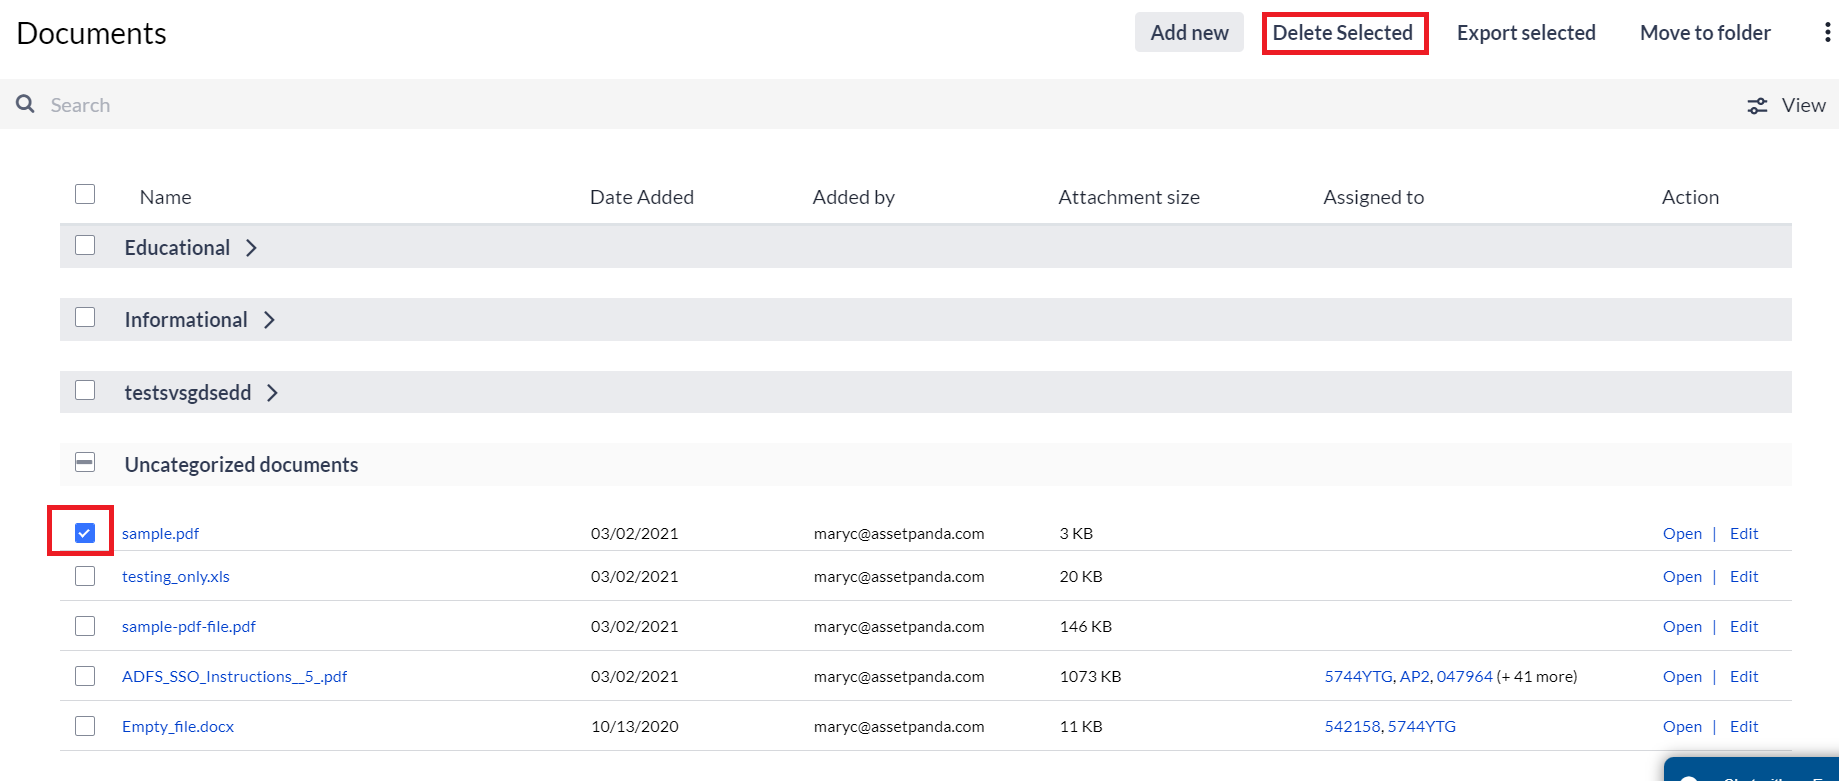Check the Empty_file.docx checkbox

(85, 726)
